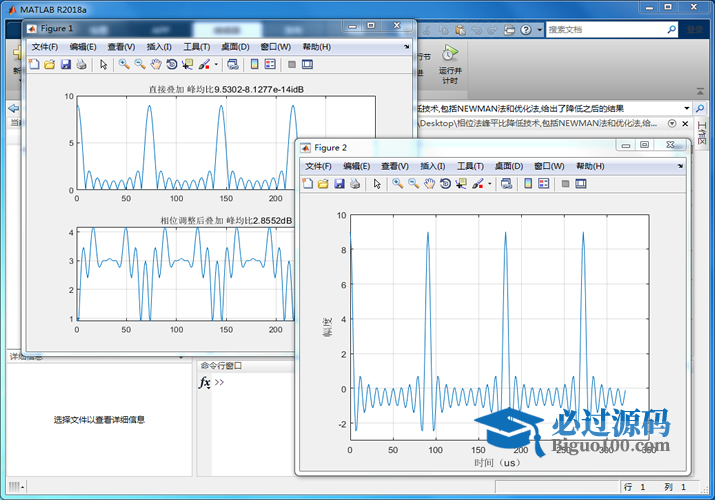Screen dimensions: 715x500
Task: Enable Rotate 3D tool in Figure 1
Action: point(171,64)
